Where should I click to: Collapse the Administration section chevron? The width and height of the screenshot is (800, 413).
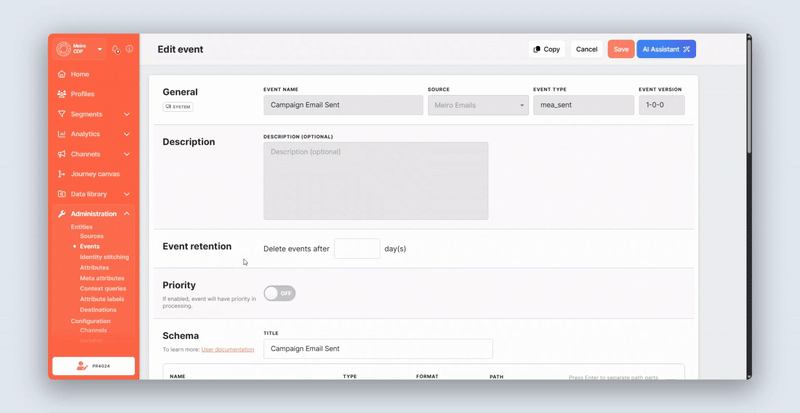[x=127, y=214]
